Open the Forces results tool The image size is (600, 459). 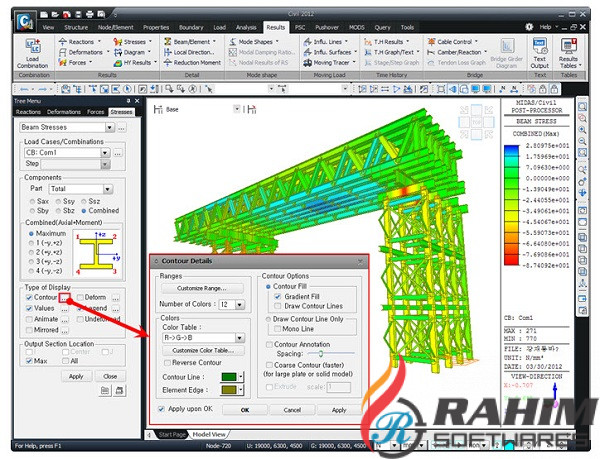click(73, 62)
